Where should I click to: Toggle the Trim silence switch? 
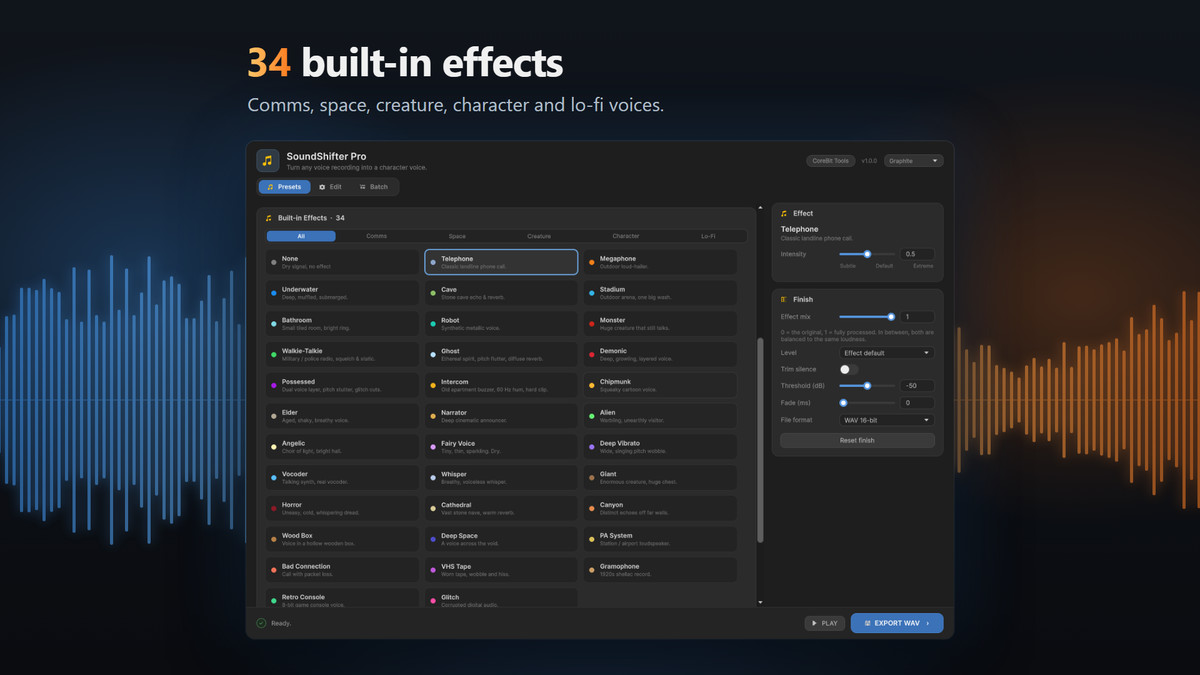point(848,369)
